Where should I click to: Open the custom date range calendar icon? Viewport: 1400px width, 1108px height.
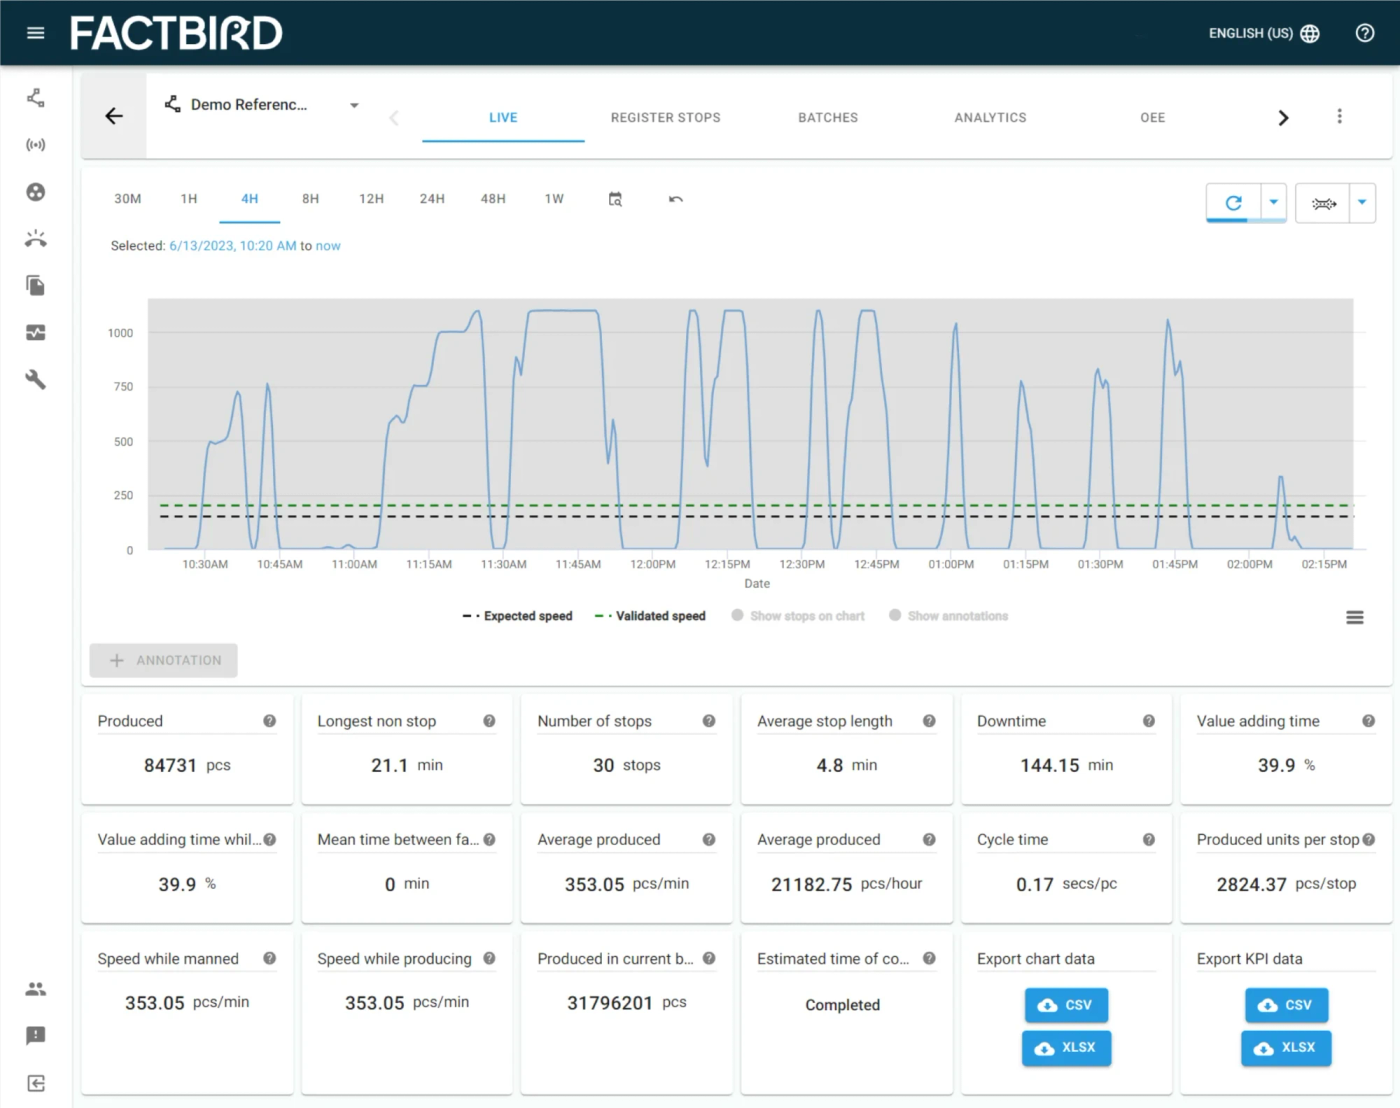615,199
